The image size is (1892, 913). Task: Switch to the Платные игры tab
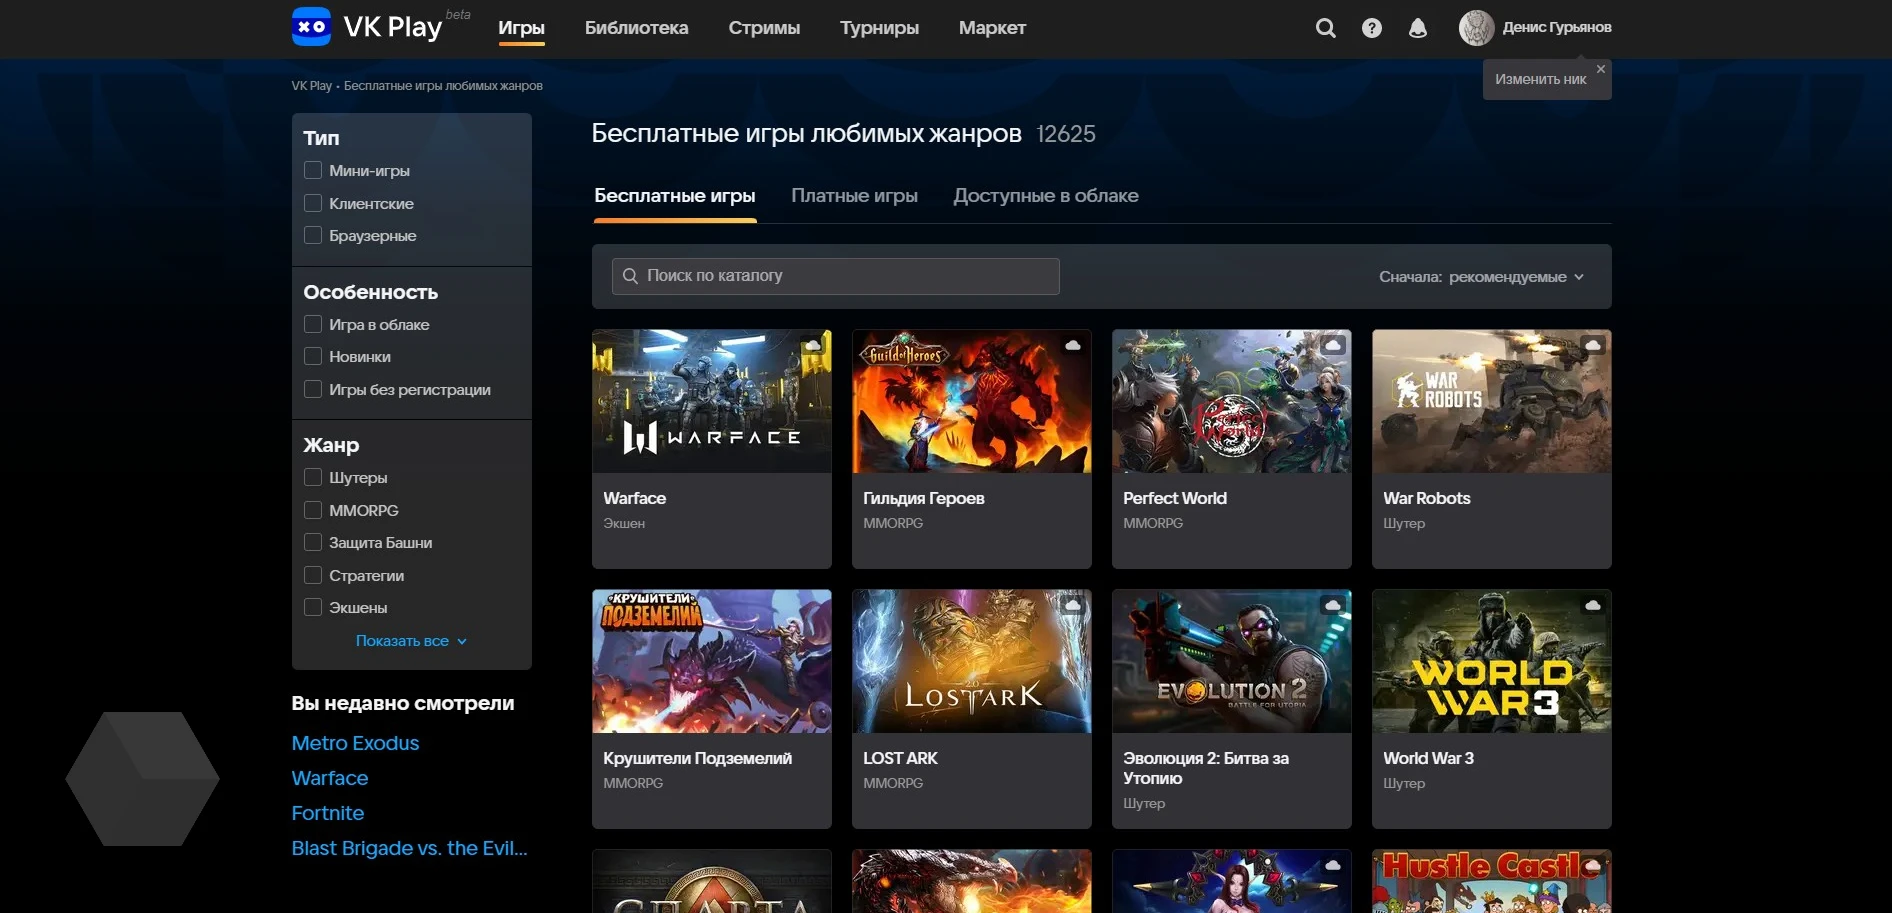pos(854,196)
